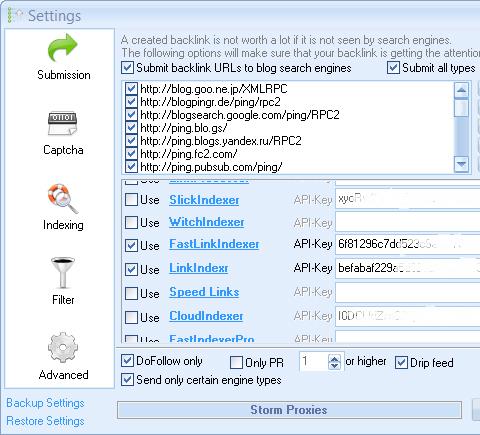Select the Captcha tab label
Image resolution: width=480 pixels, height=435 pixels.
coord(63,150)
